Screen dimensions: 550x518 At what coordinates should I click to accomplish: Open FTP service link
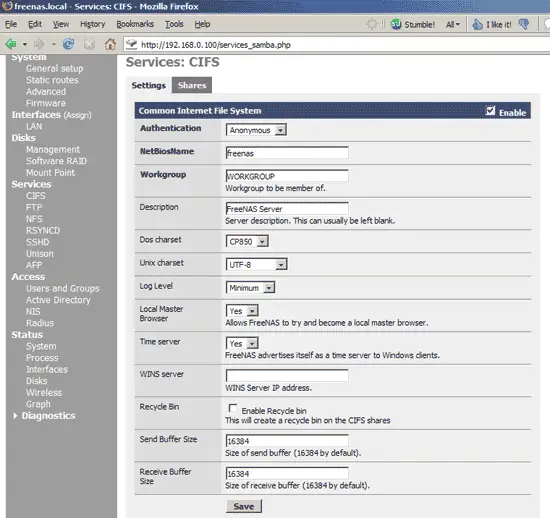(x=34, y=207)
